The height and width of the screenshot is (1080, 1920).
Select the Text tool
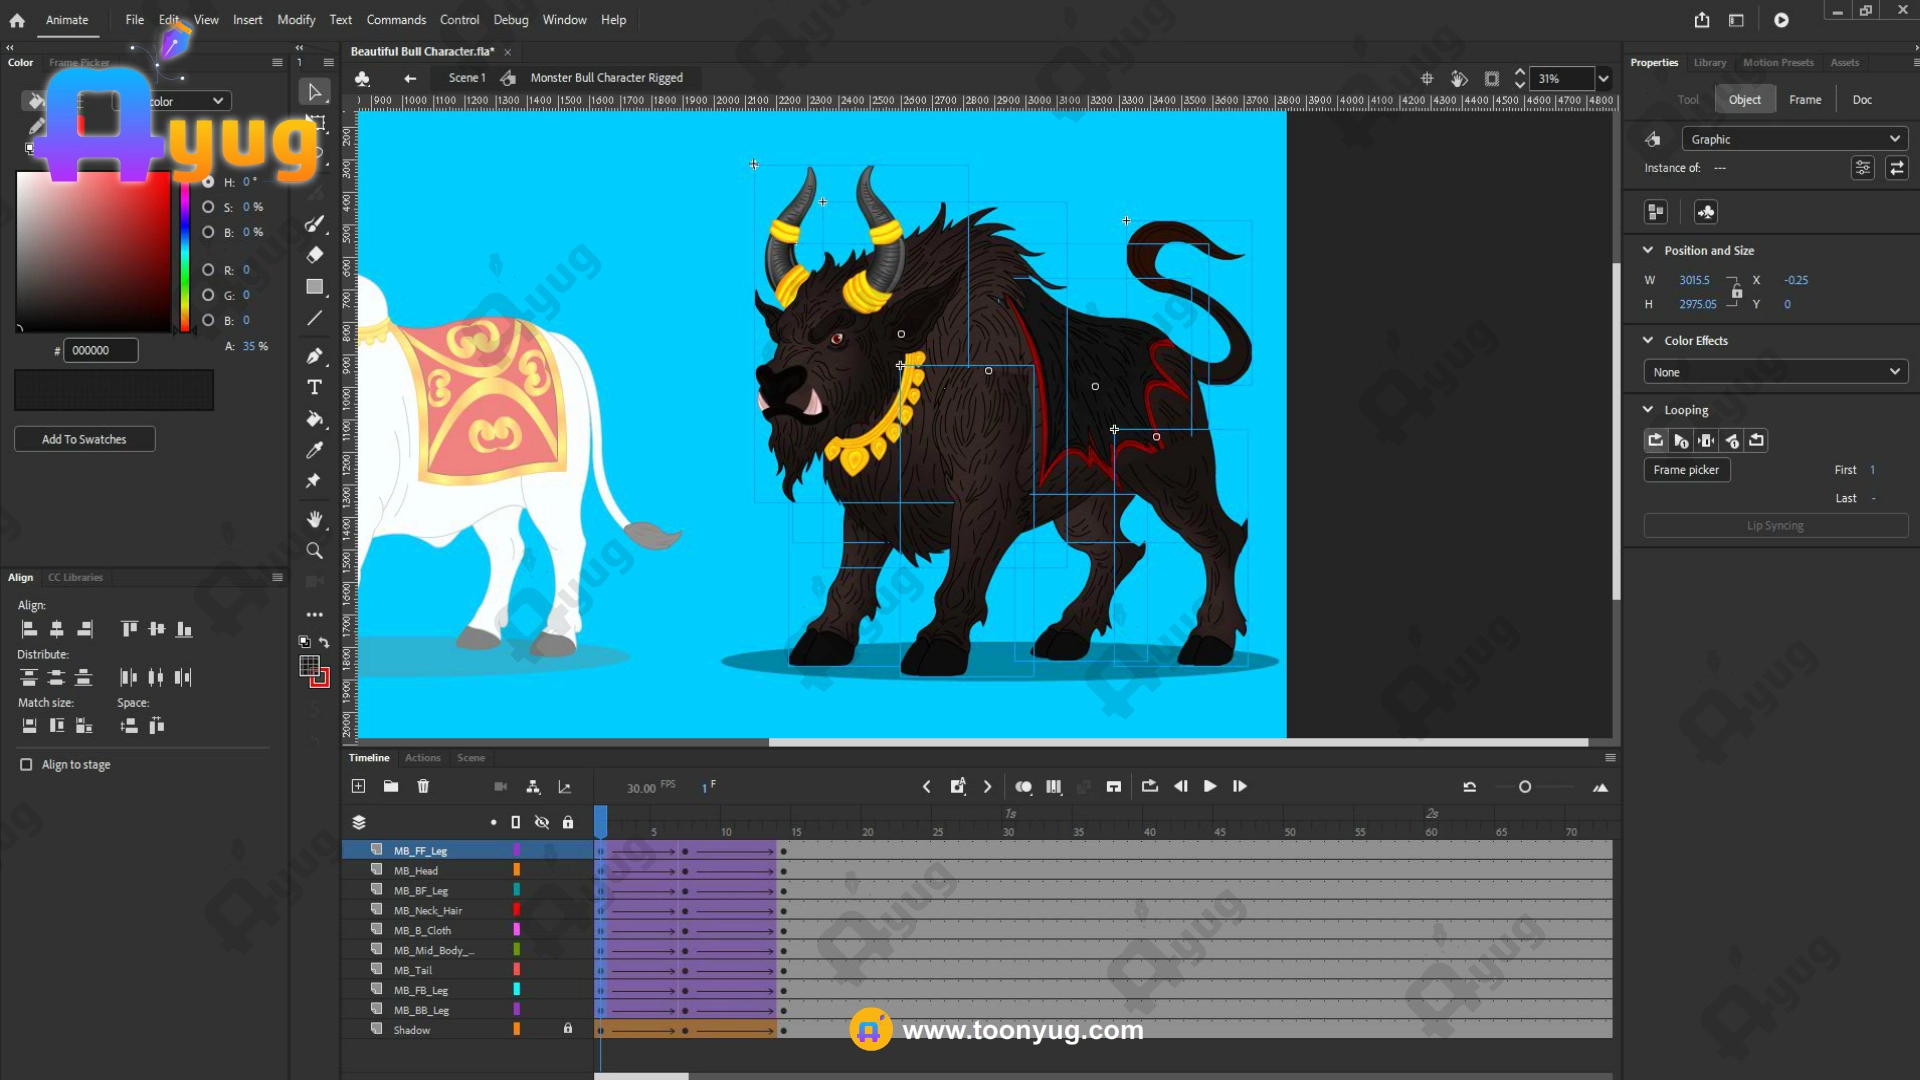tap(314, 387)
